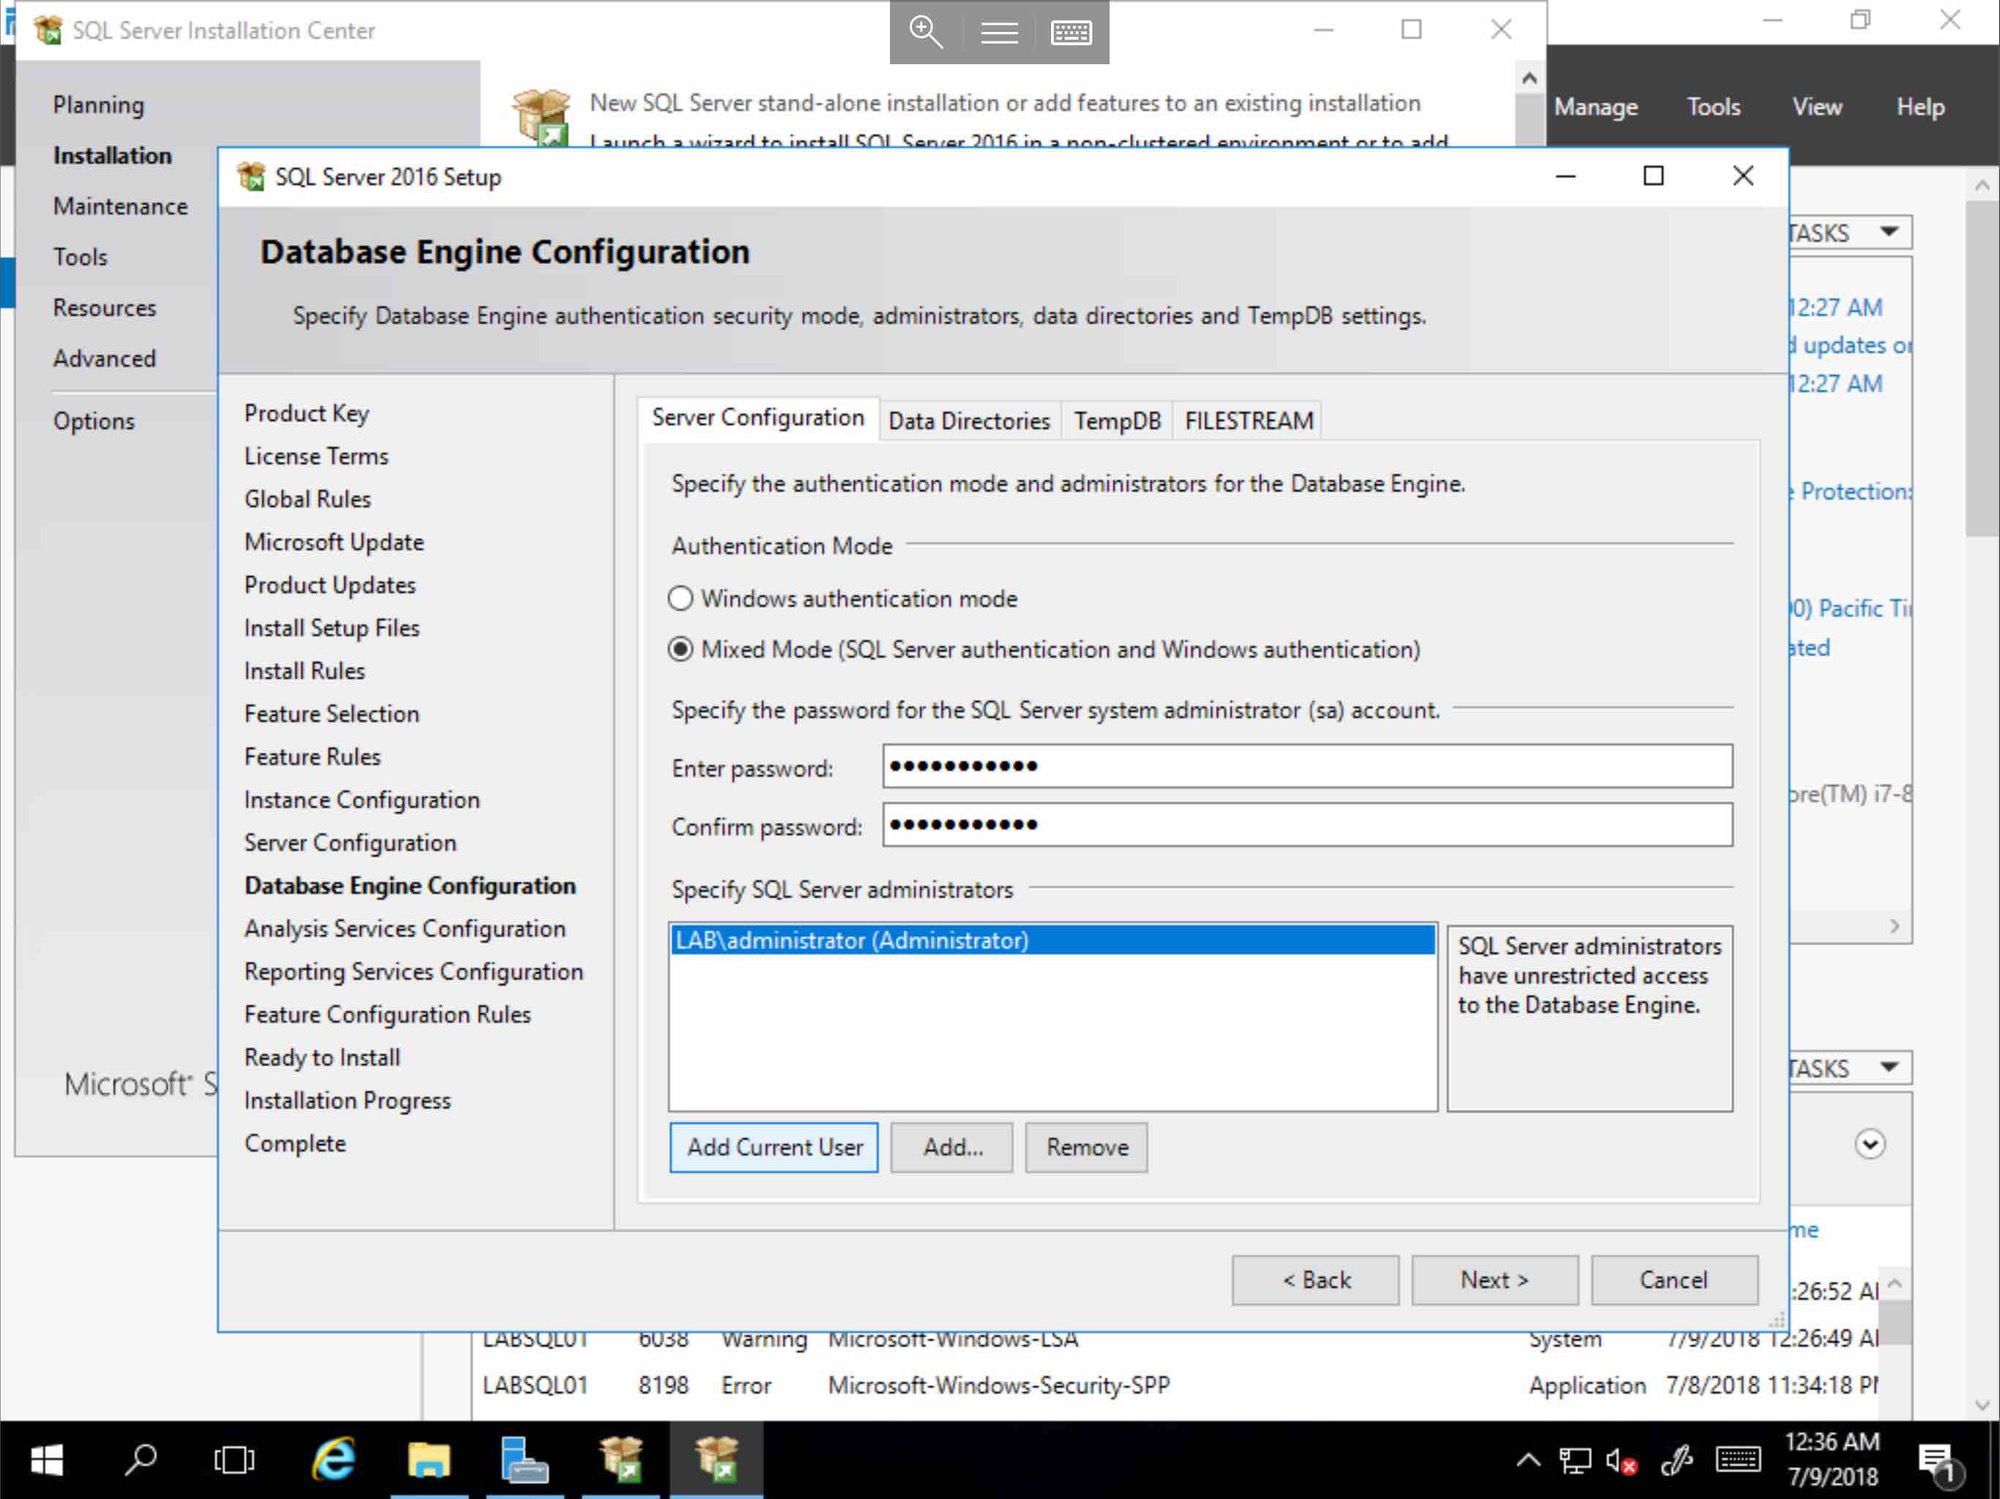Show hidden system tray icons
Image resolution: width=2000 pixels, height=1499 pixels.
[1528, 1460]
